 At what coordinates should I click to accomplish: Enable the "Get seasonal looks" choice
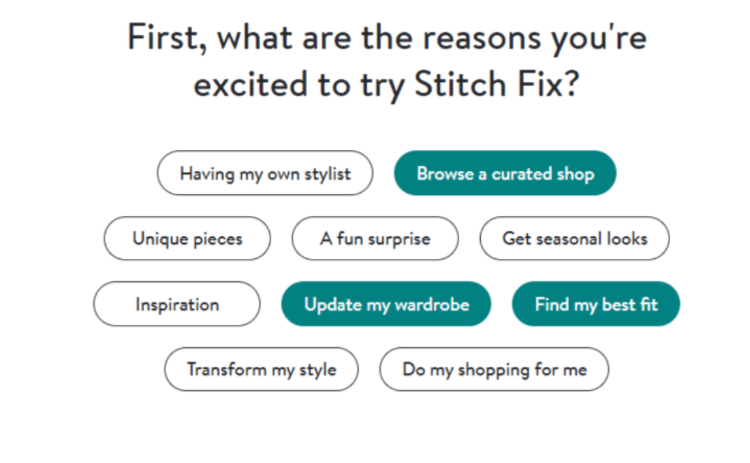point(574,238)
